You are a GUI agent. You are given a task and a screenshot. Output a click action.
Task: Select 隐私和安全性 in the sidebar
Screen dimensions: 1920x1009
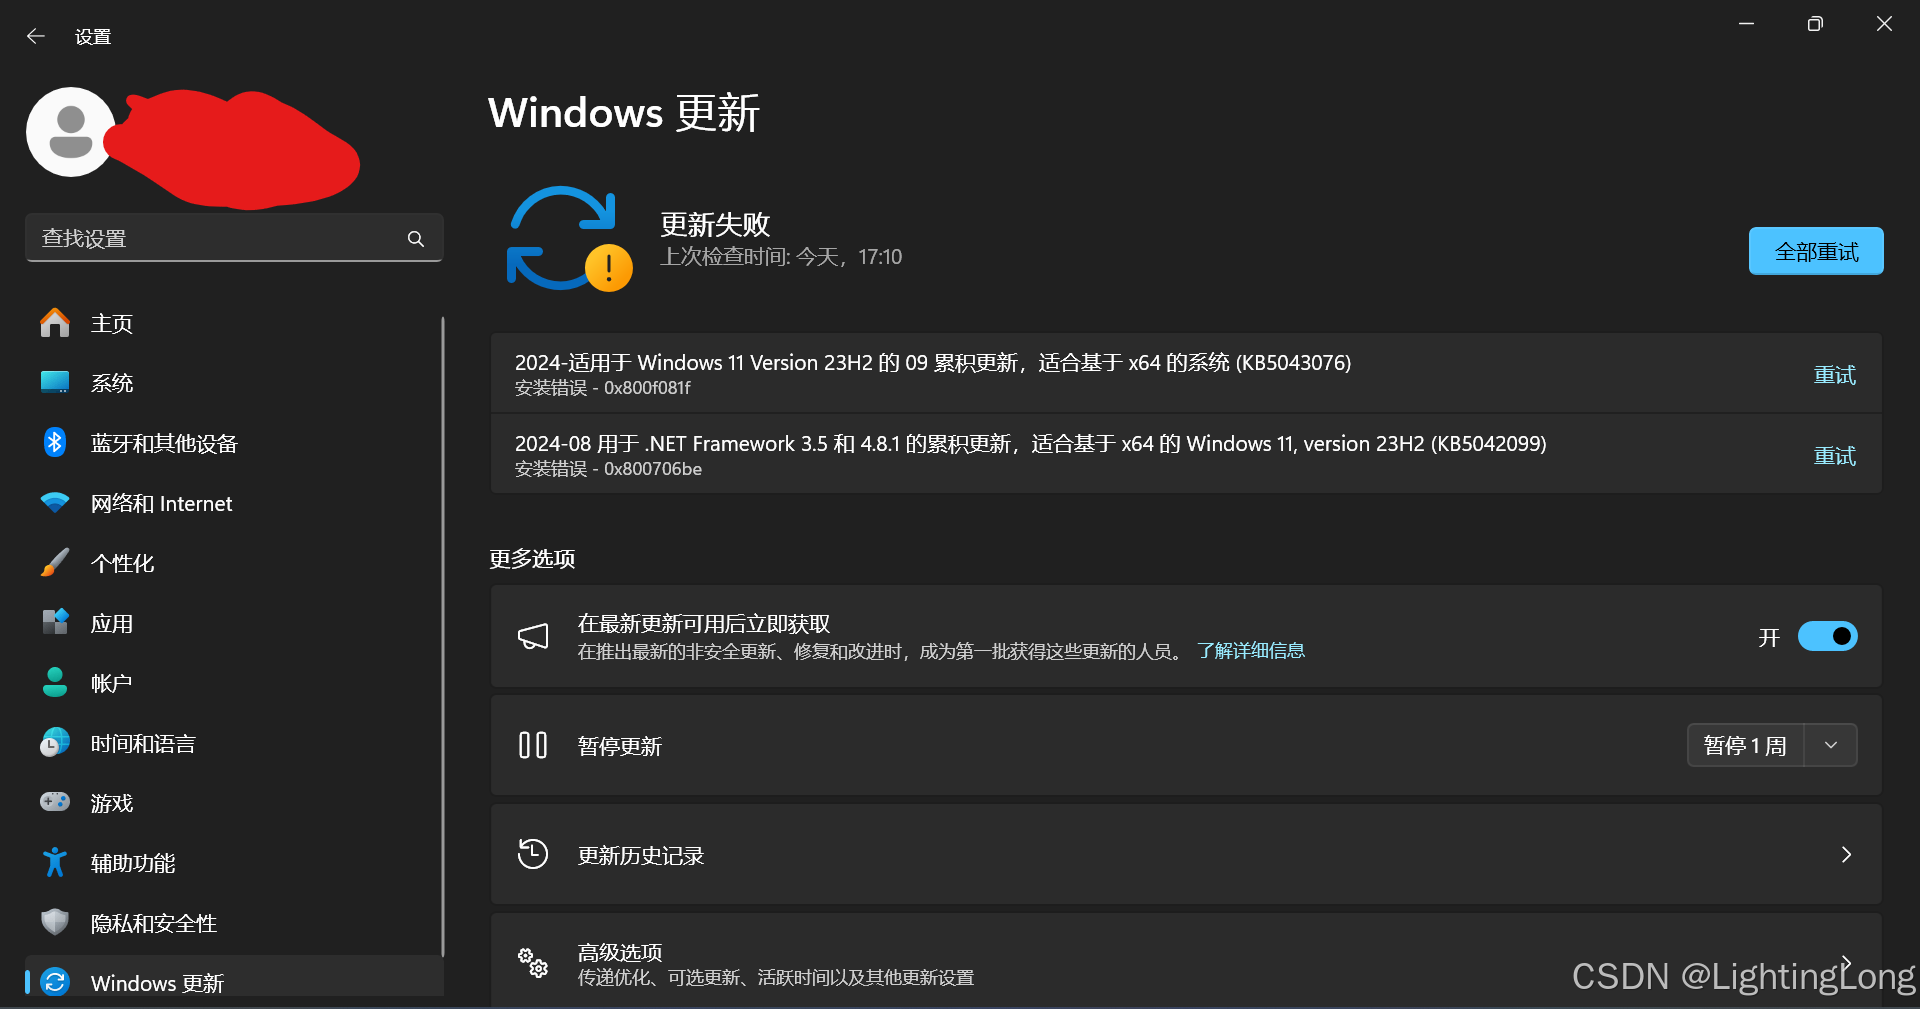coord(234,923)
